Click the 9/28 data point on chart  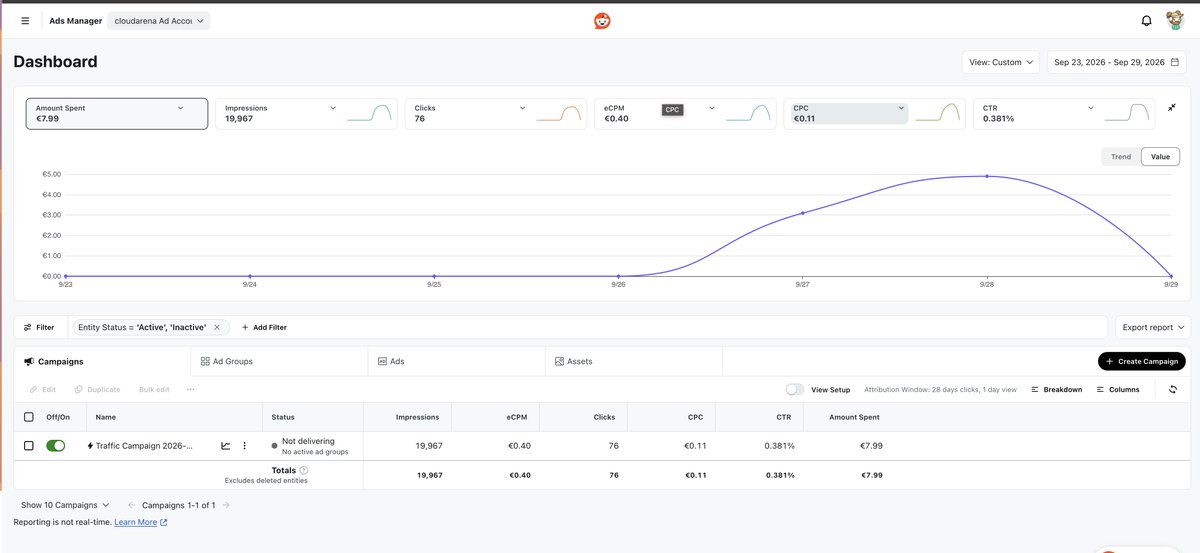(x=987, y=176)
